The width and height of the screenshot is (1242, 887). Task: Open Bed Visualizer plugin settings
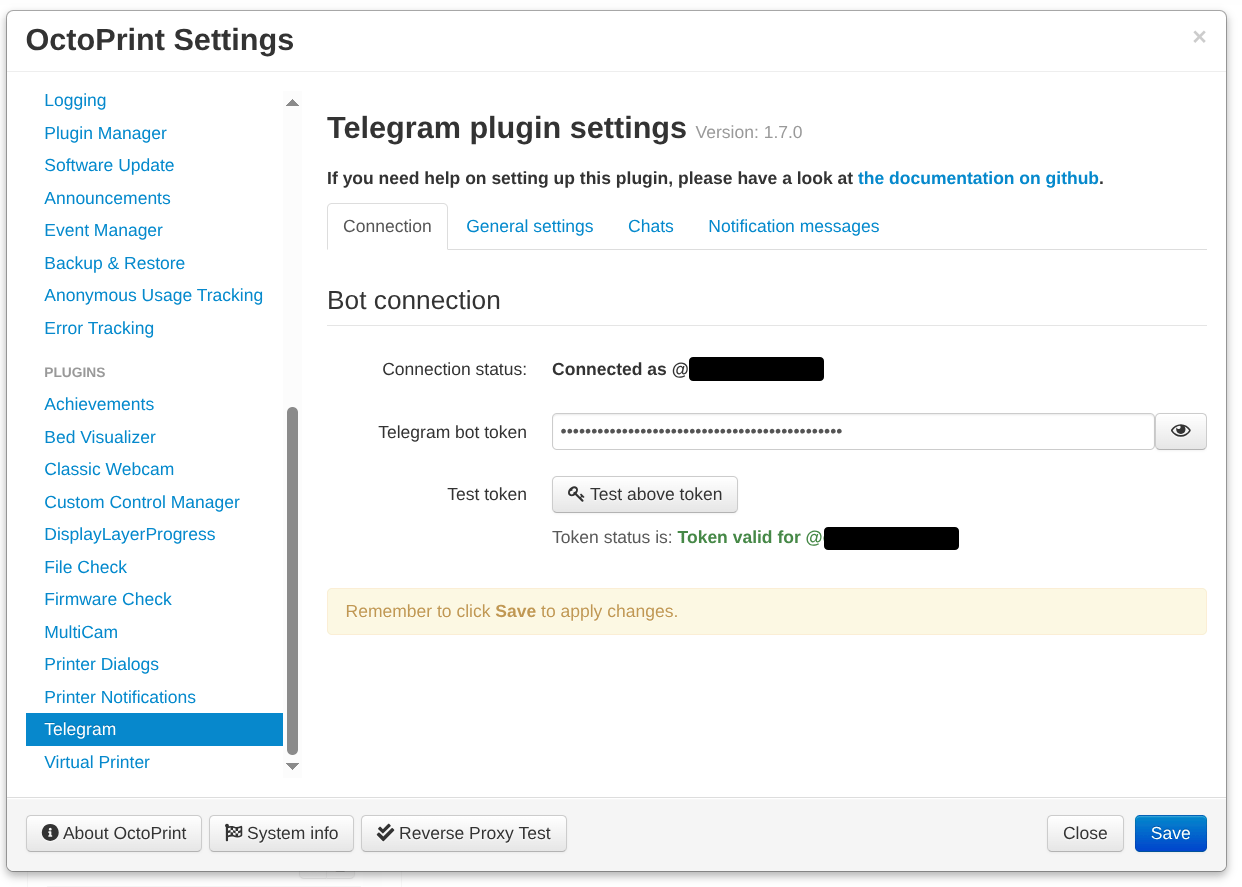pyautogui.click(x=100, y=437)
